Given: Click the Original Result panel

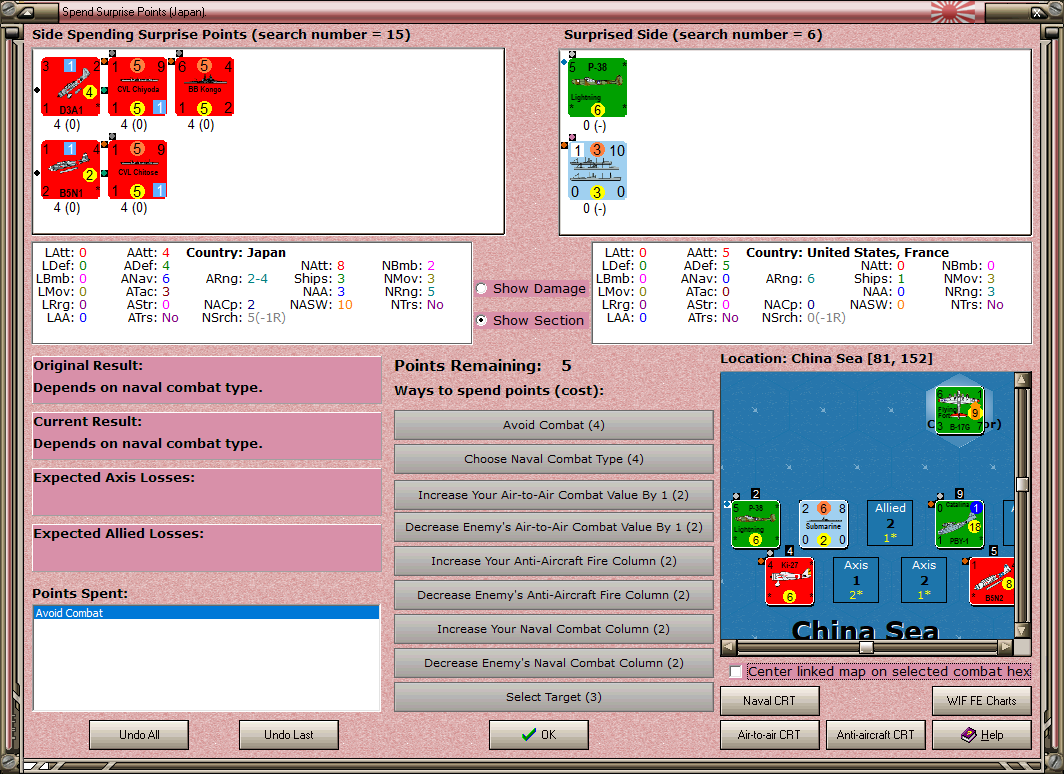Looking at the screenshot, I should tap(207, 380).
